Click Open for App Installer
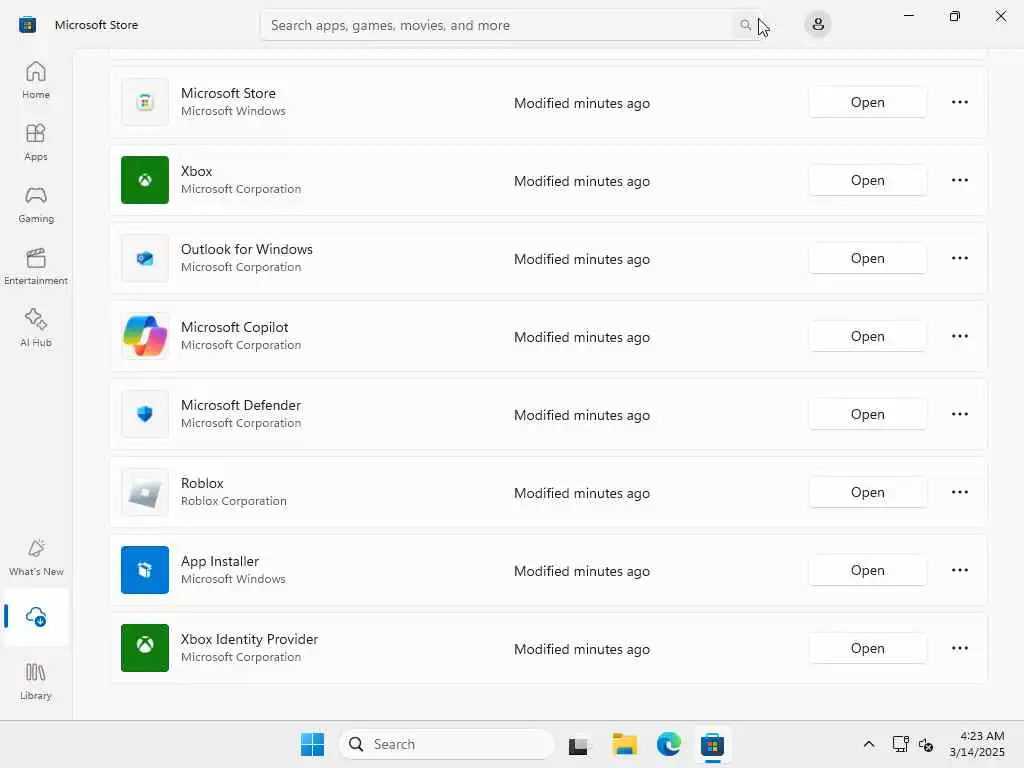Image resolution: width=1024 pixels, height=768 pixels. point(867,570)
